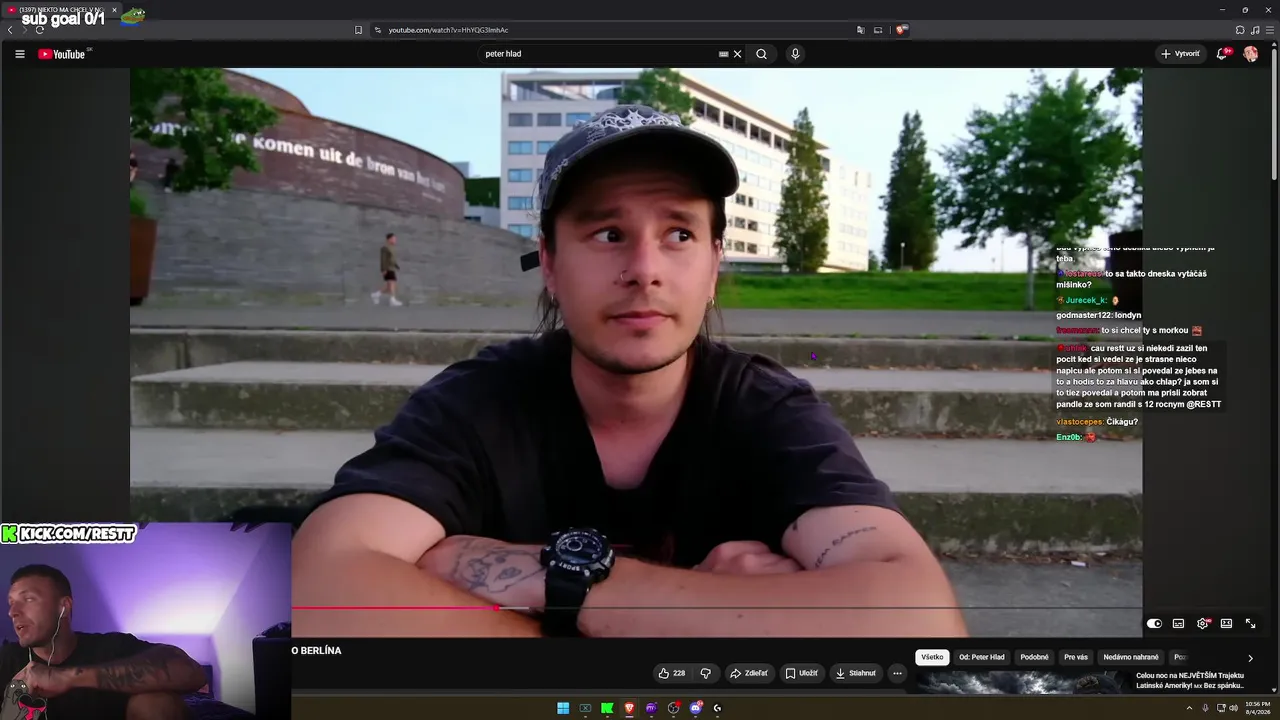Open the Windows Start button
This screenshot has height=720, width=1280.
[563, 708]
